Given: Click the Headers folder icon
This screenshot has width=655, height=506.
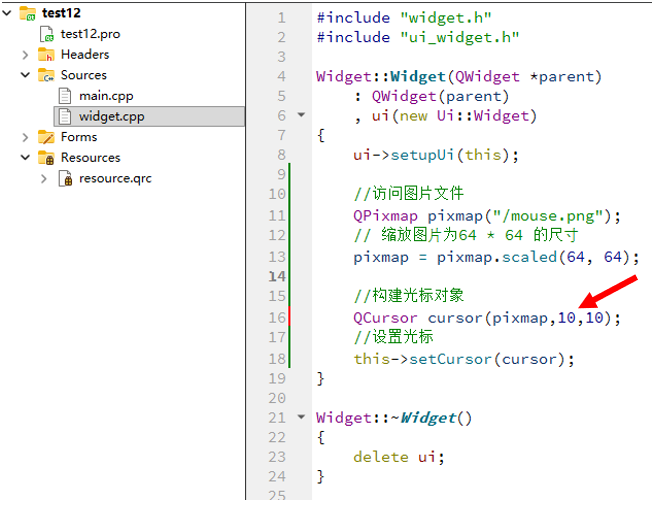Looking at the screenshot, I should click(x=46, y=54).
